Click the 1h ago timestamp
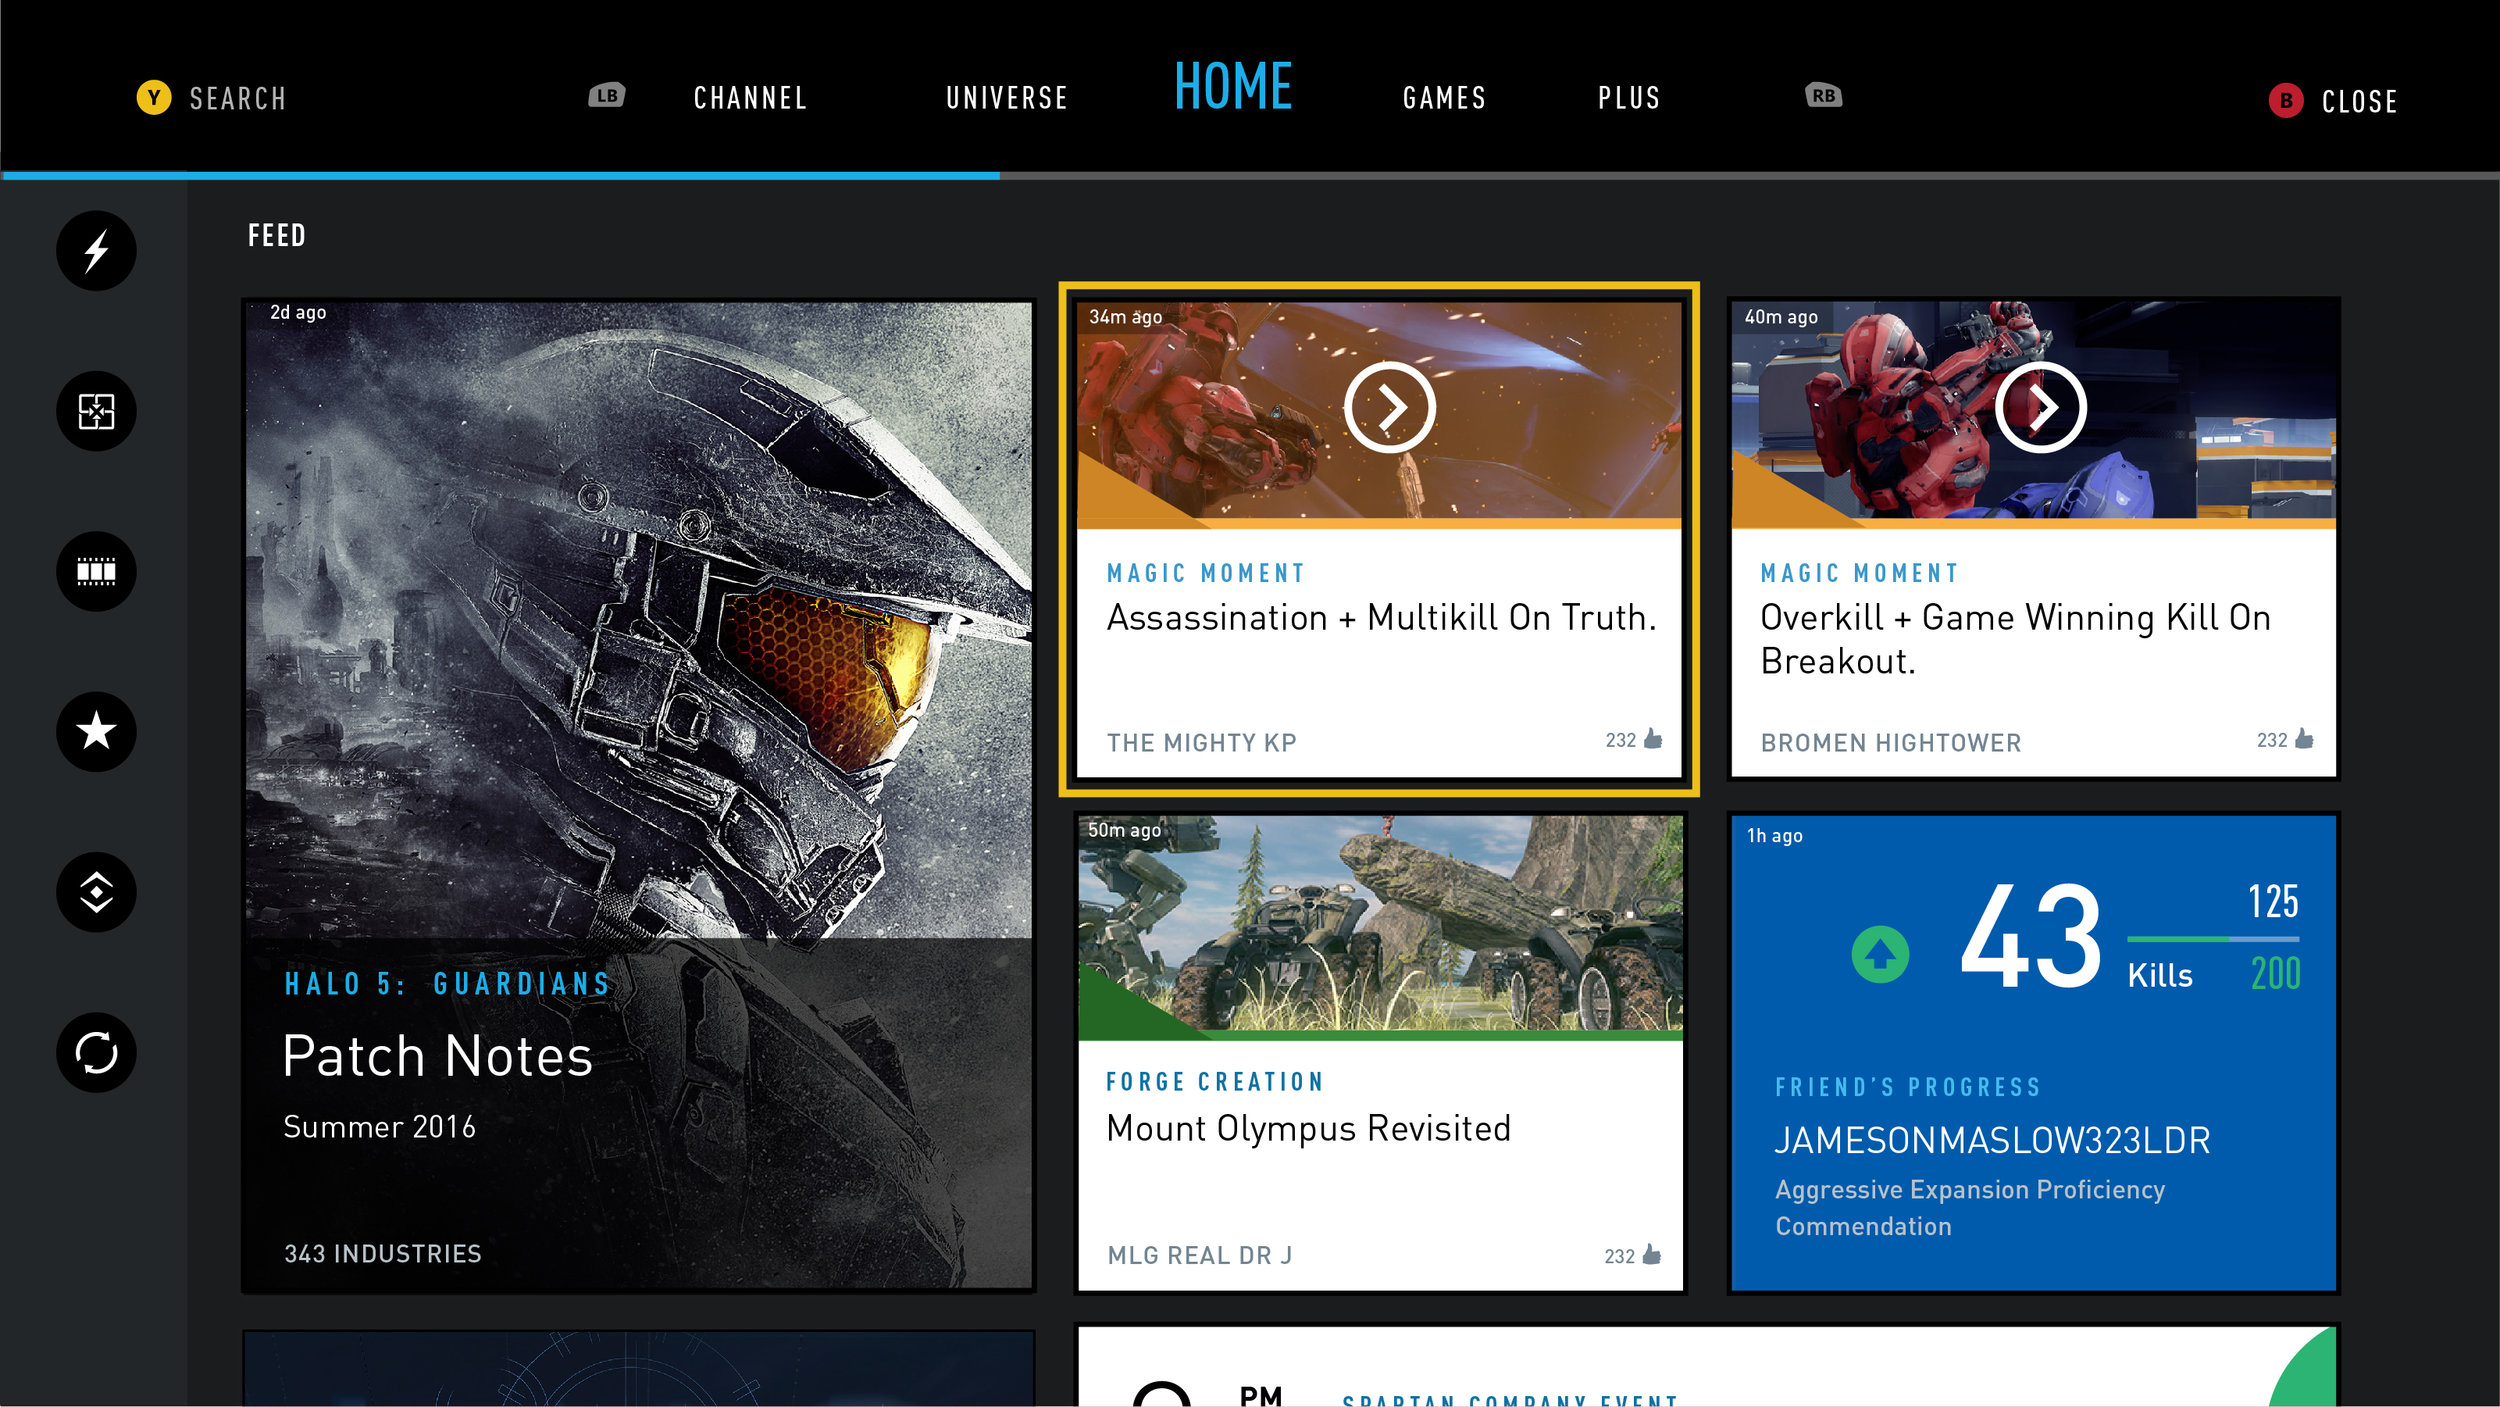Image resolution: width=2500 pixels, height=1407 pixels. (x=1775, y=836)
